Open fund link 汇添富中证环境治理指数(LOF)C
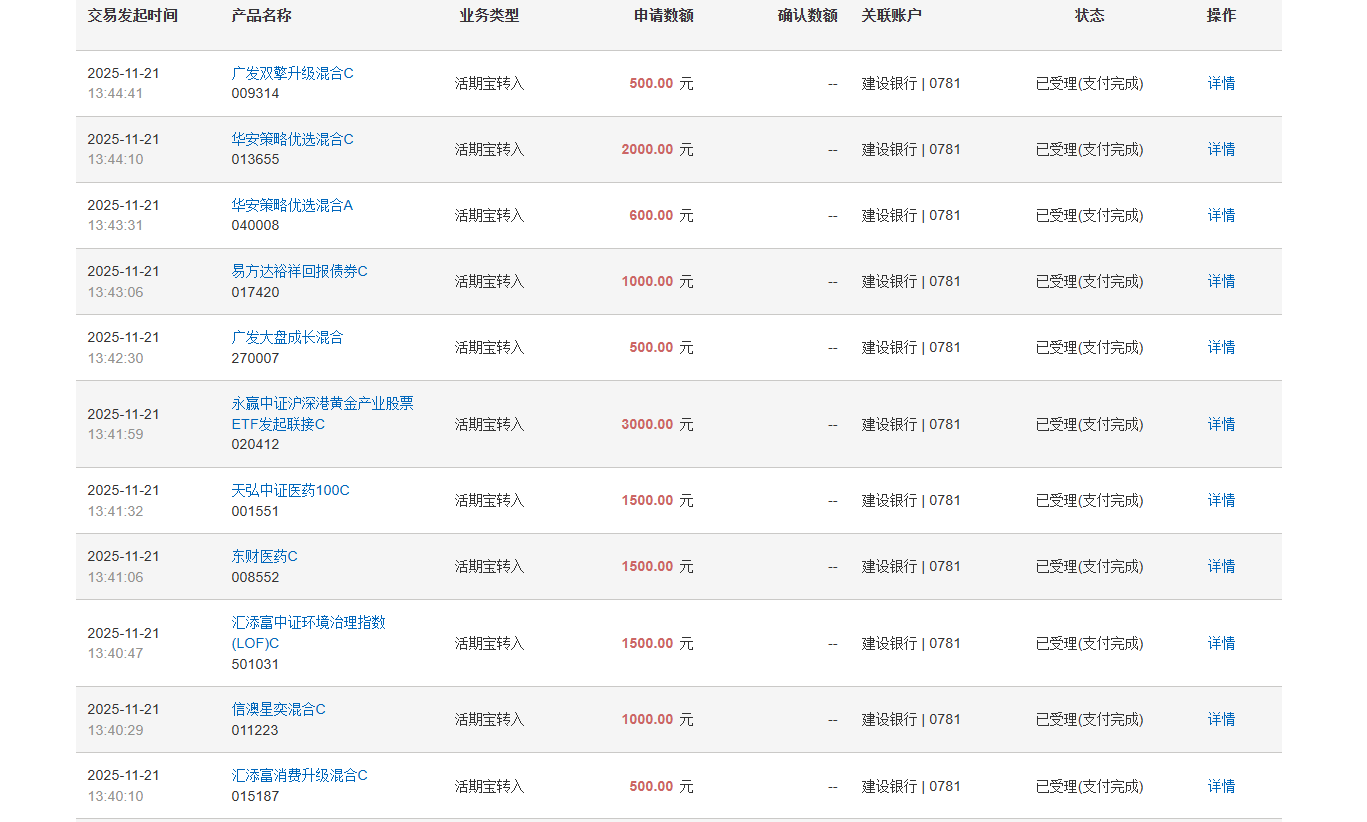Viewport: 1367px width, 822px height. pyautogui.click(x=308, y=633)
